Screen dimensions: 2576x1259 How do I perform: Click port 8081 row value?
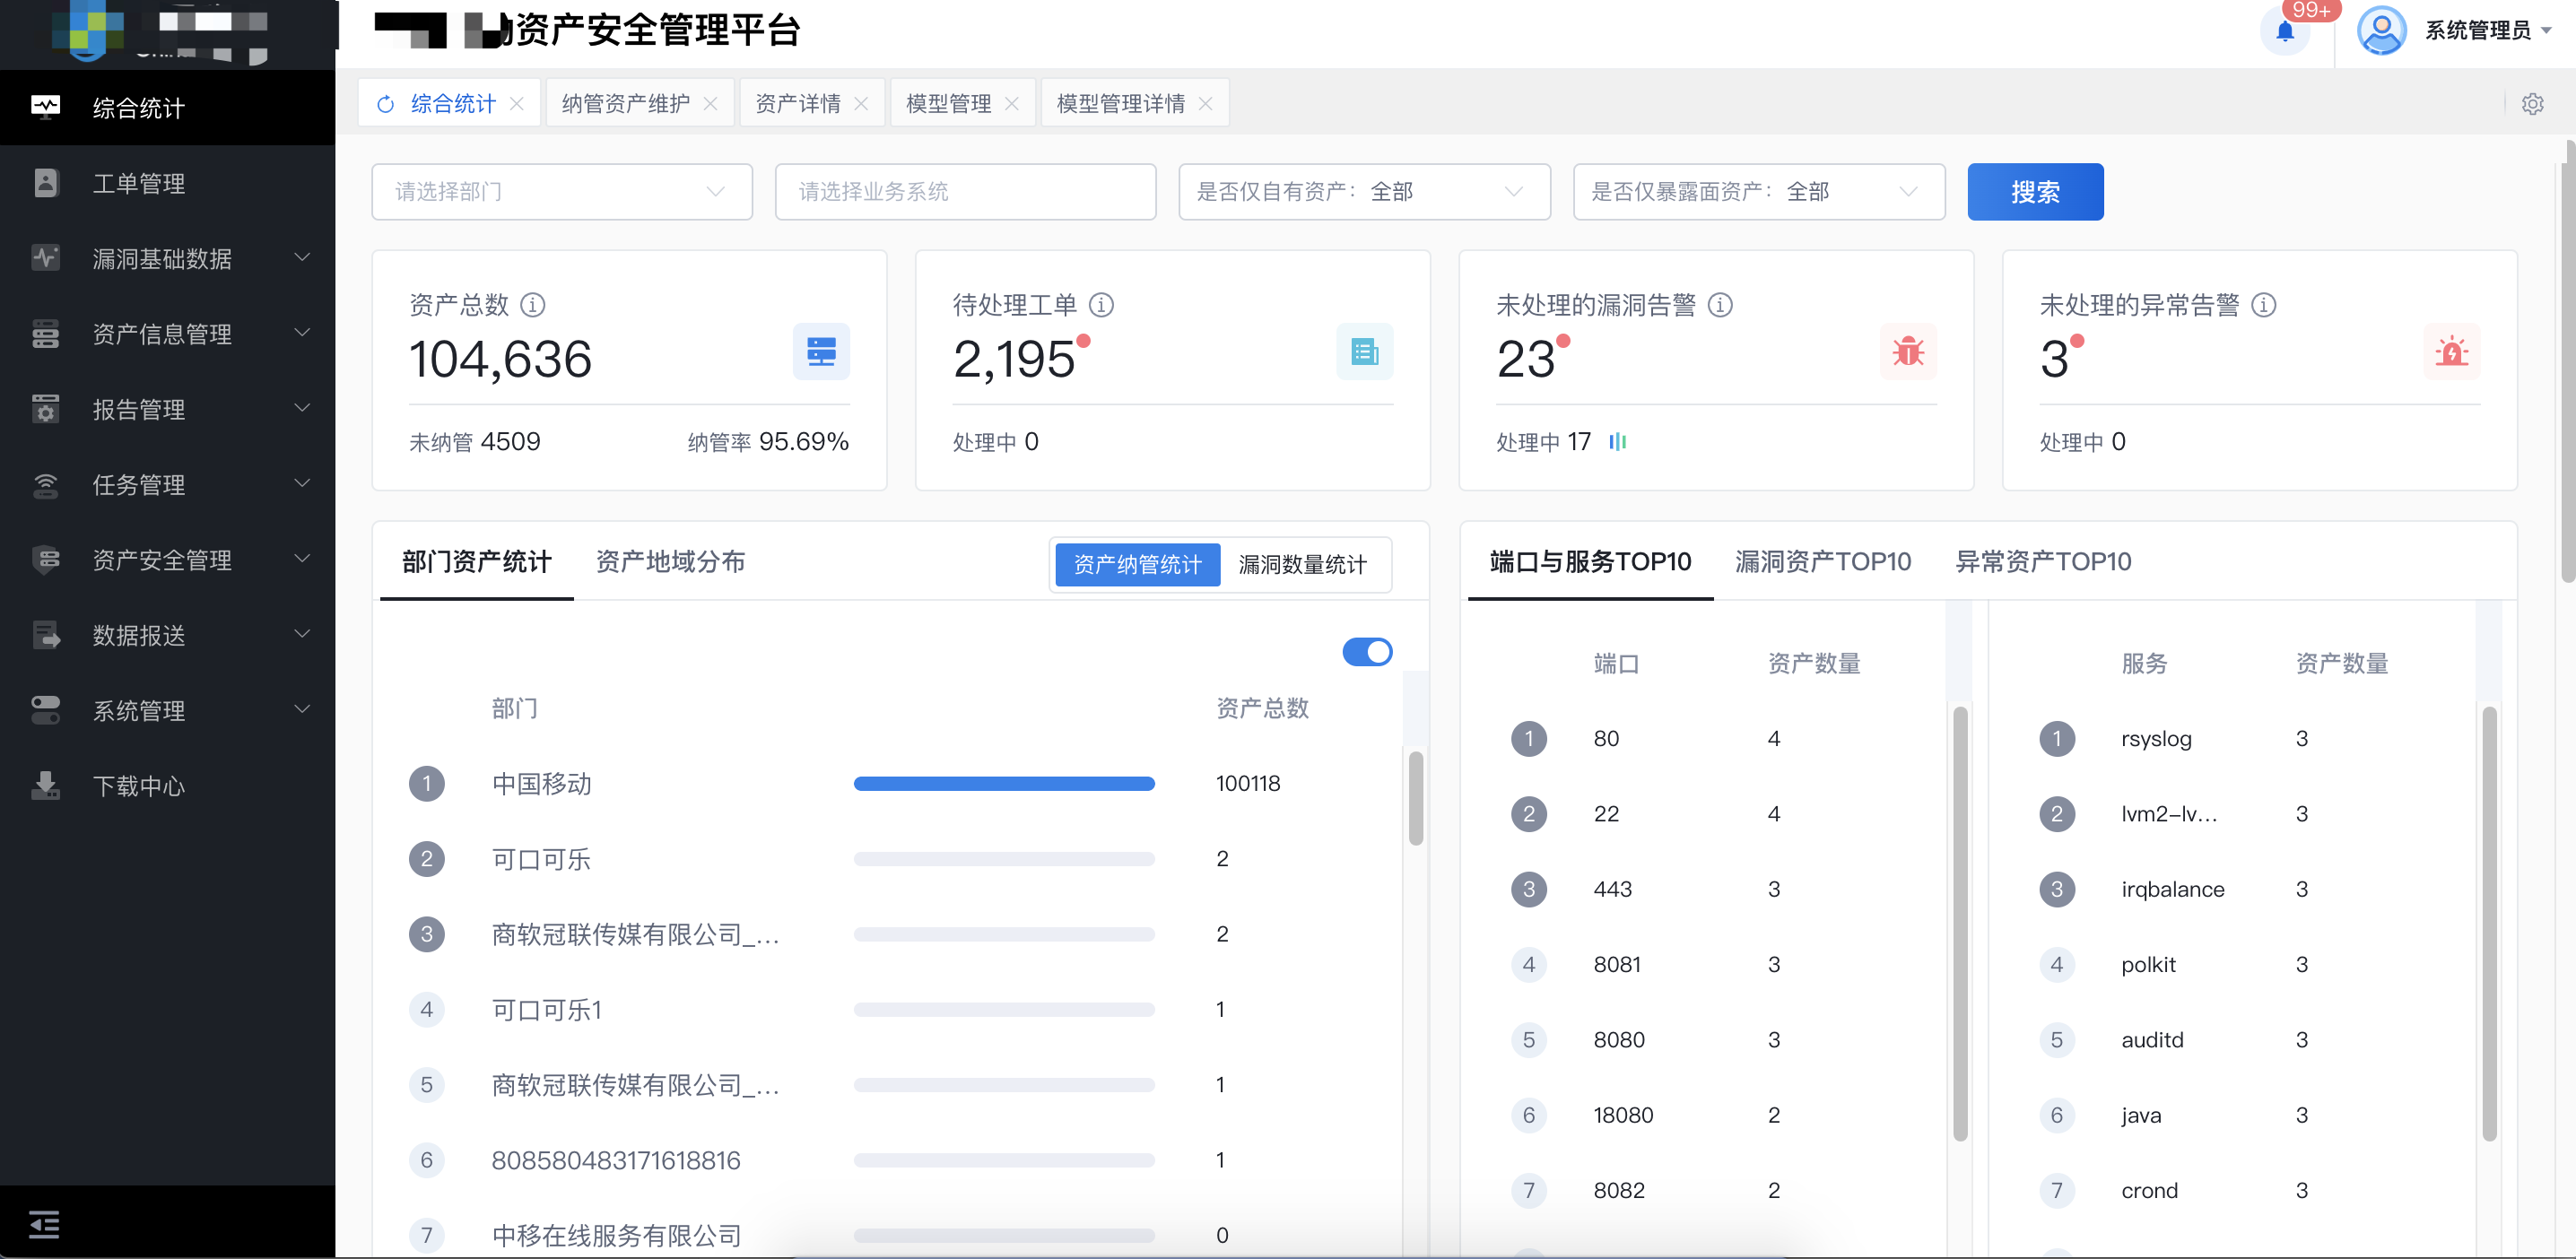[x=1617, y=965]
